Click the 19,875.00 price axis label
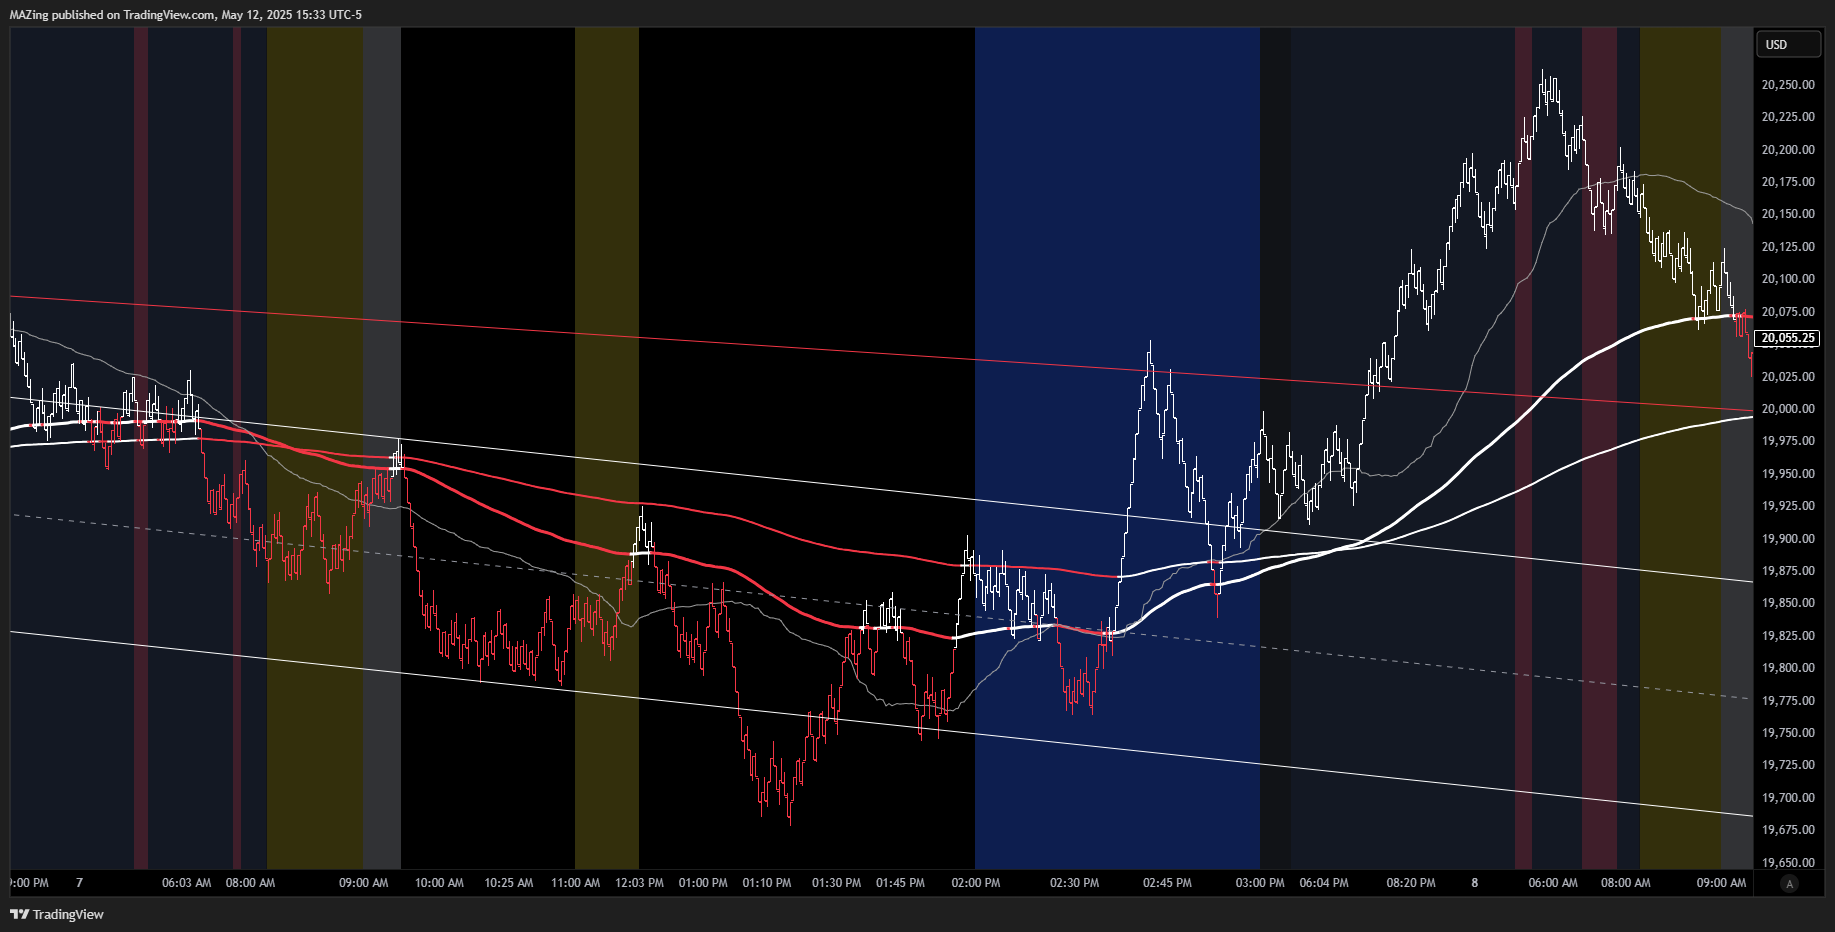 1788,571
